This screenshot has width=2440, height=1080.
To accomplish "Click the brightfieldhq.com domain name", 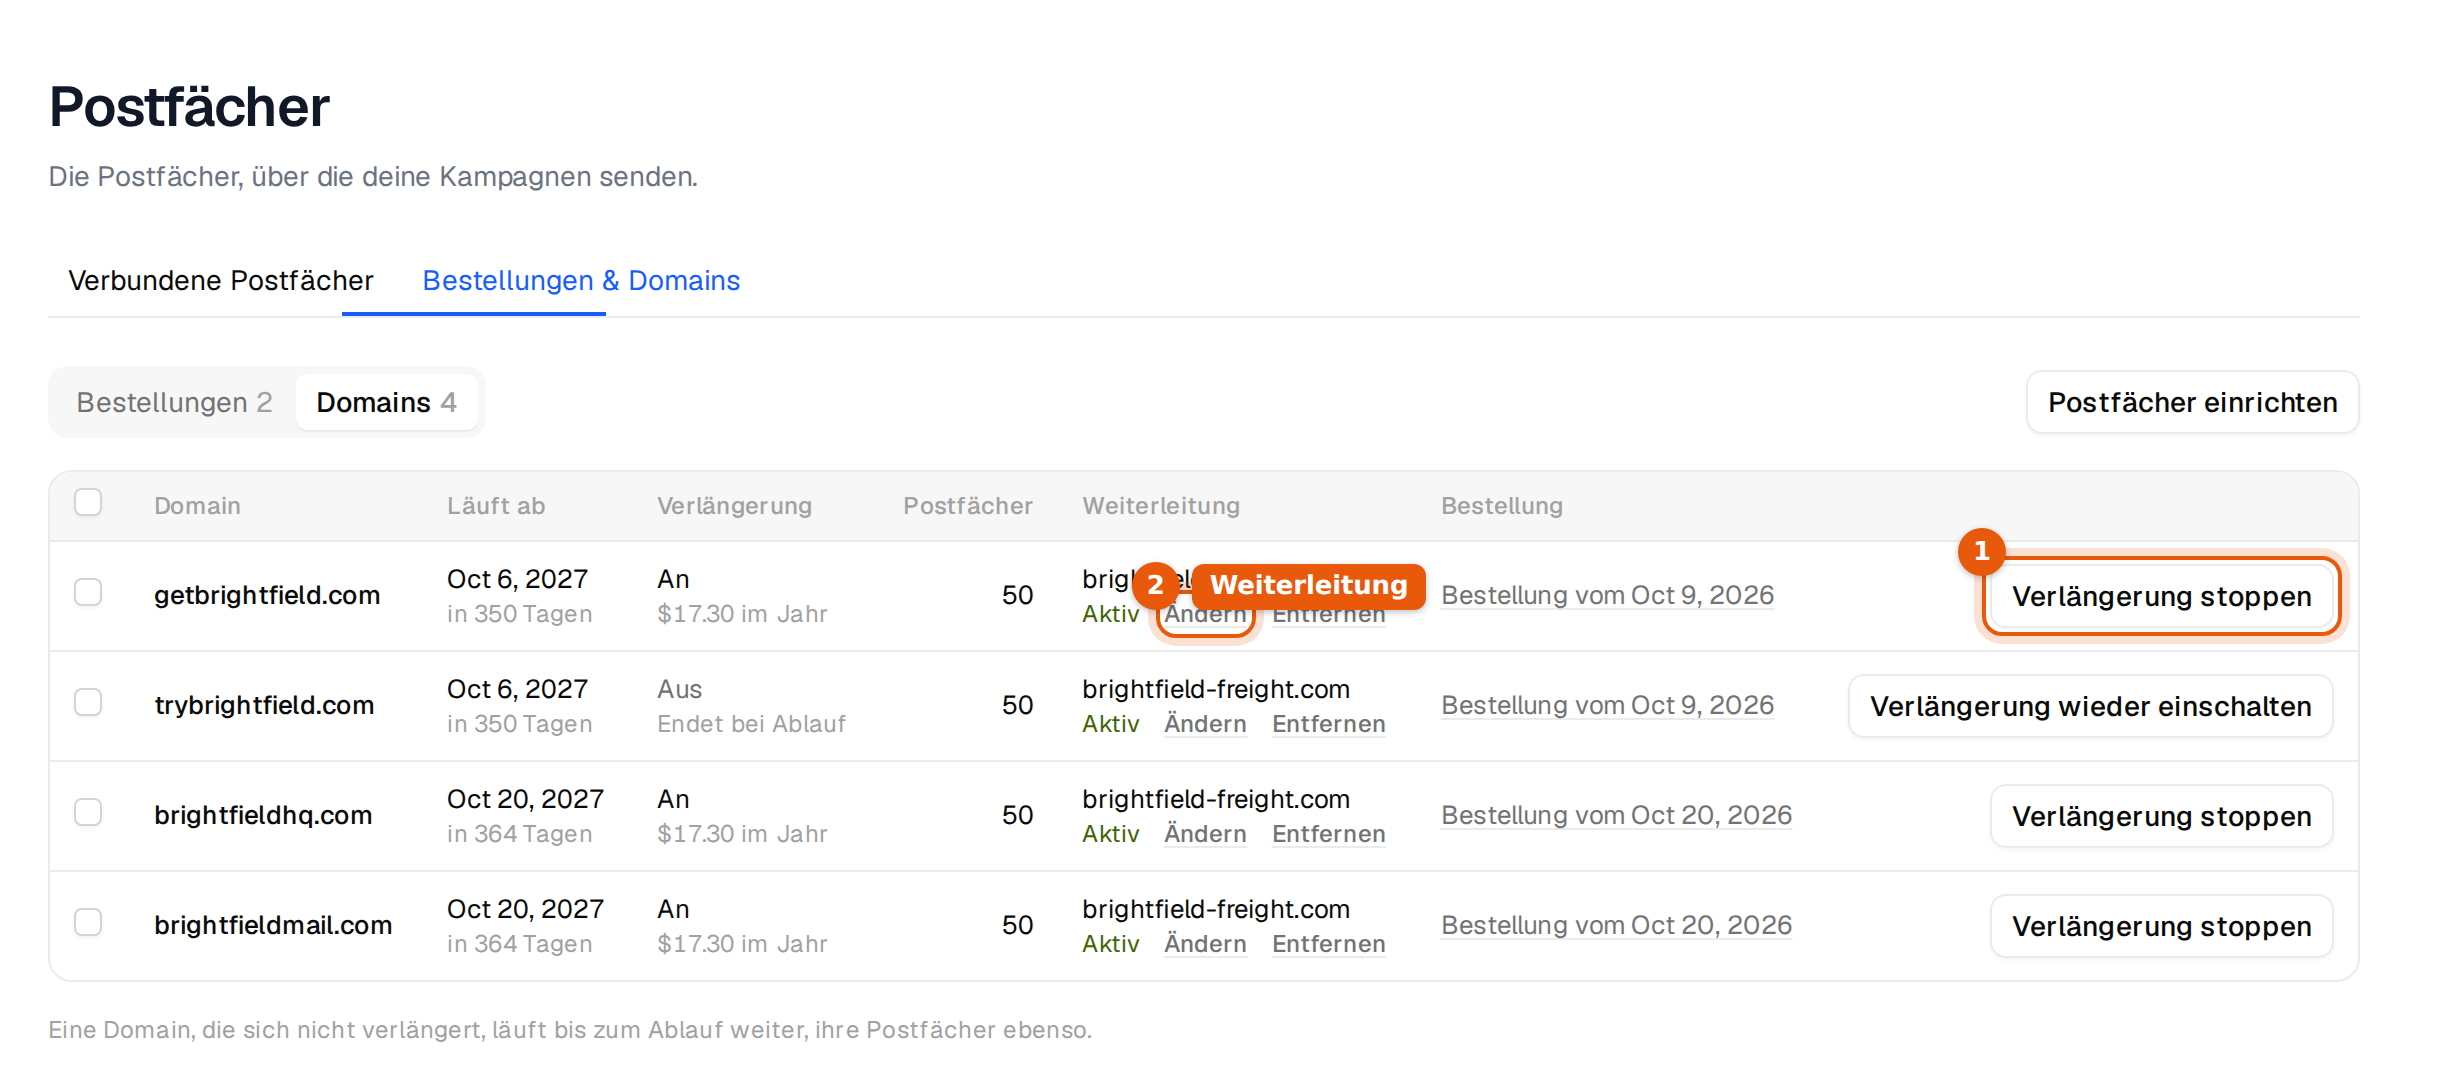I will tap(263, 815).
